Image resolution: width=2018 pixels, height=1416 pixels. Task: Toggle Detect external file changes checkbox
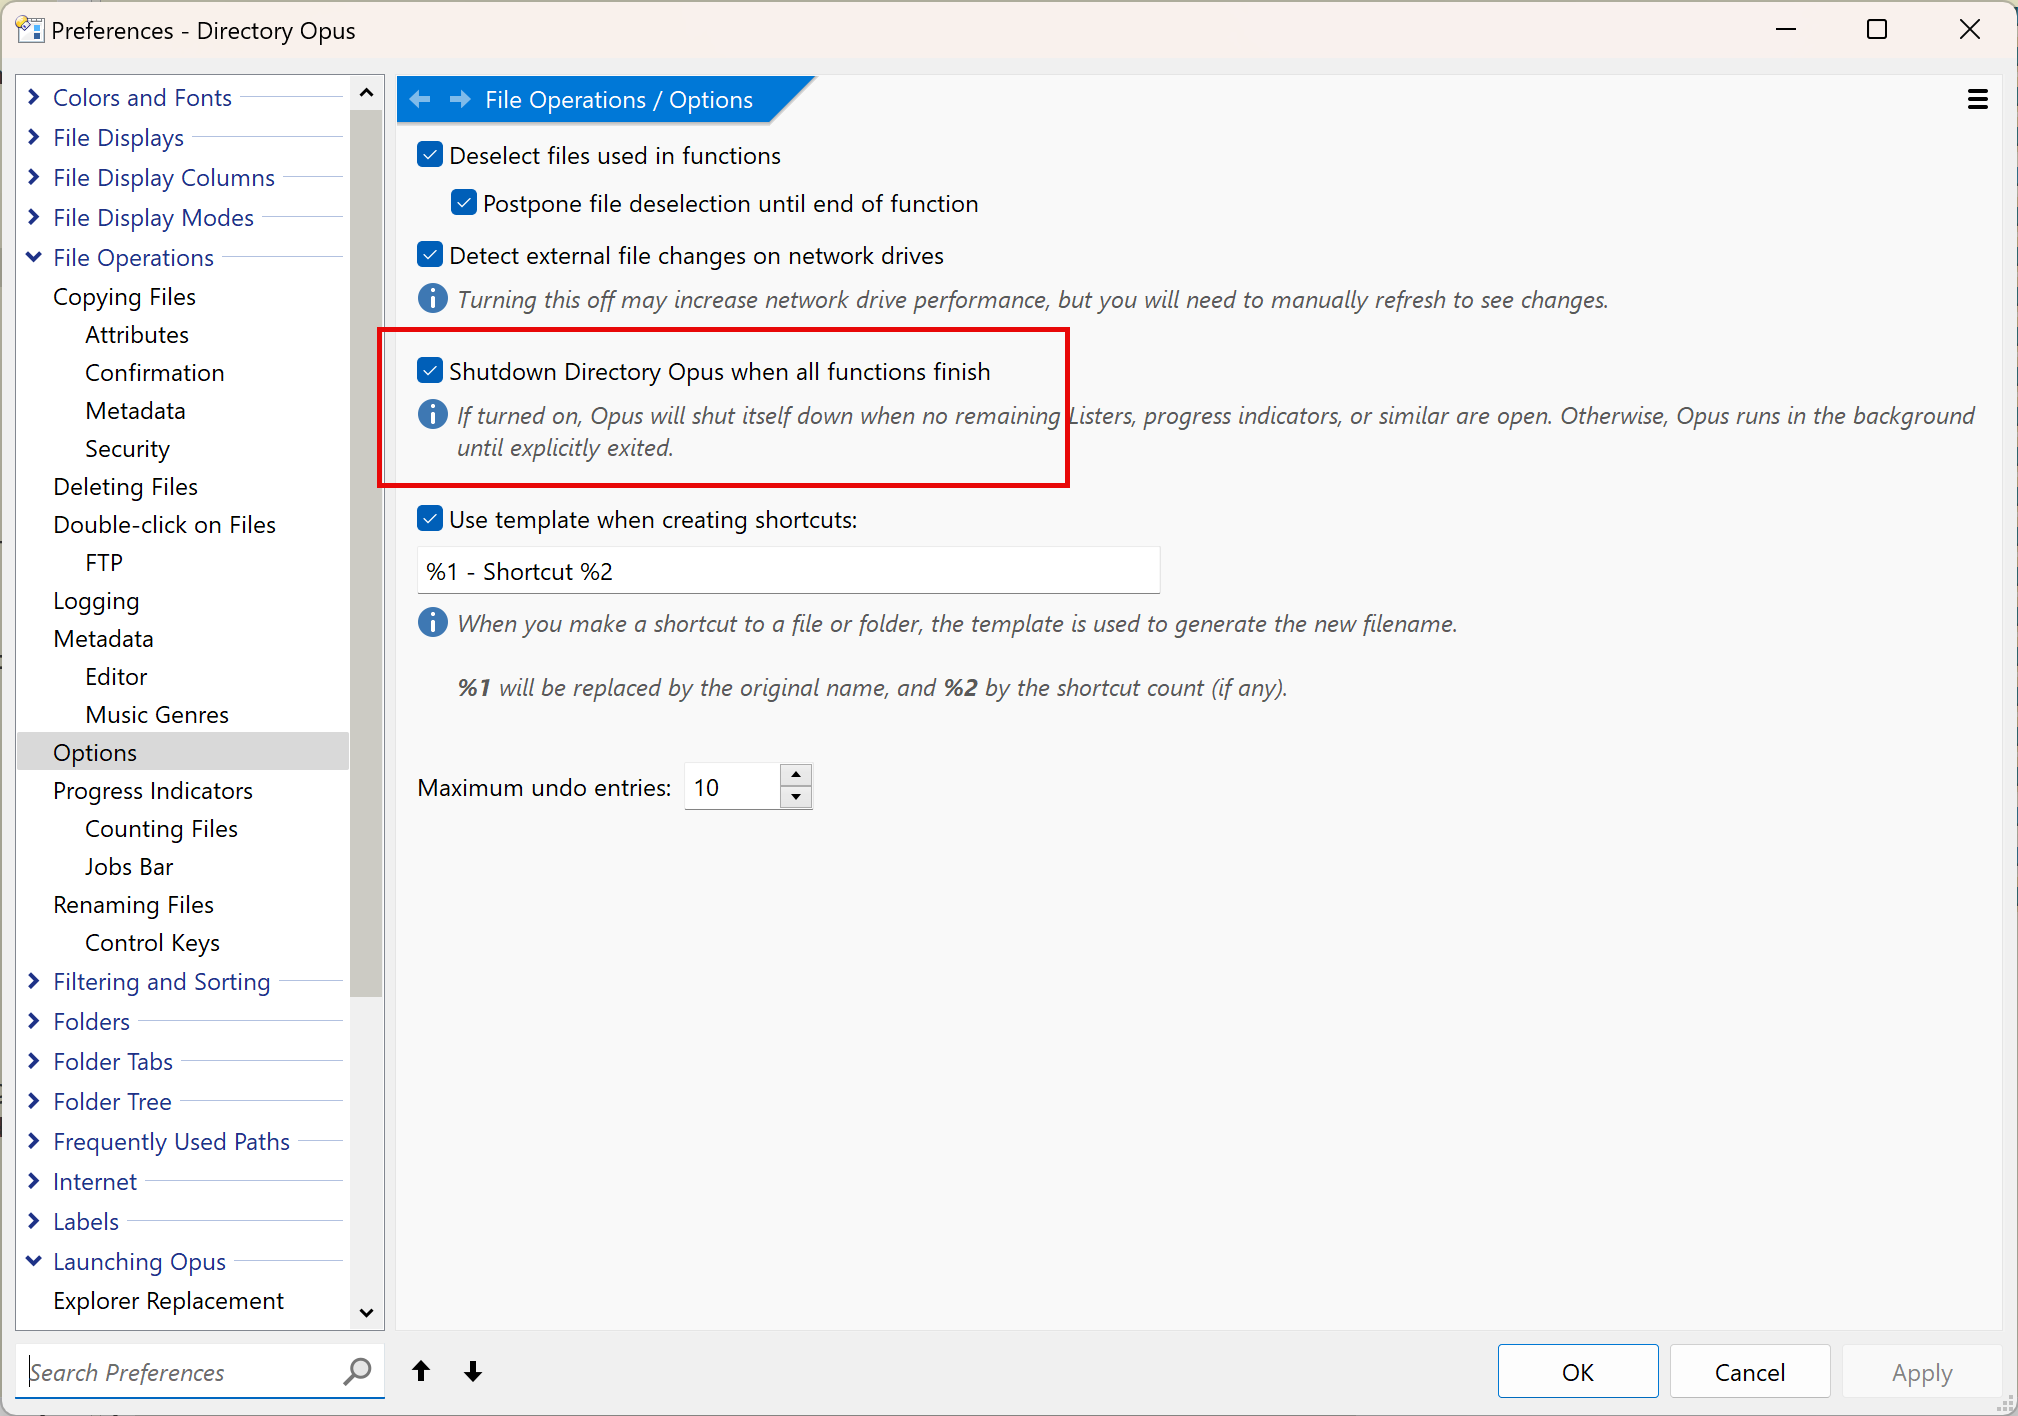pyautogui.click(x=430, y=254)
